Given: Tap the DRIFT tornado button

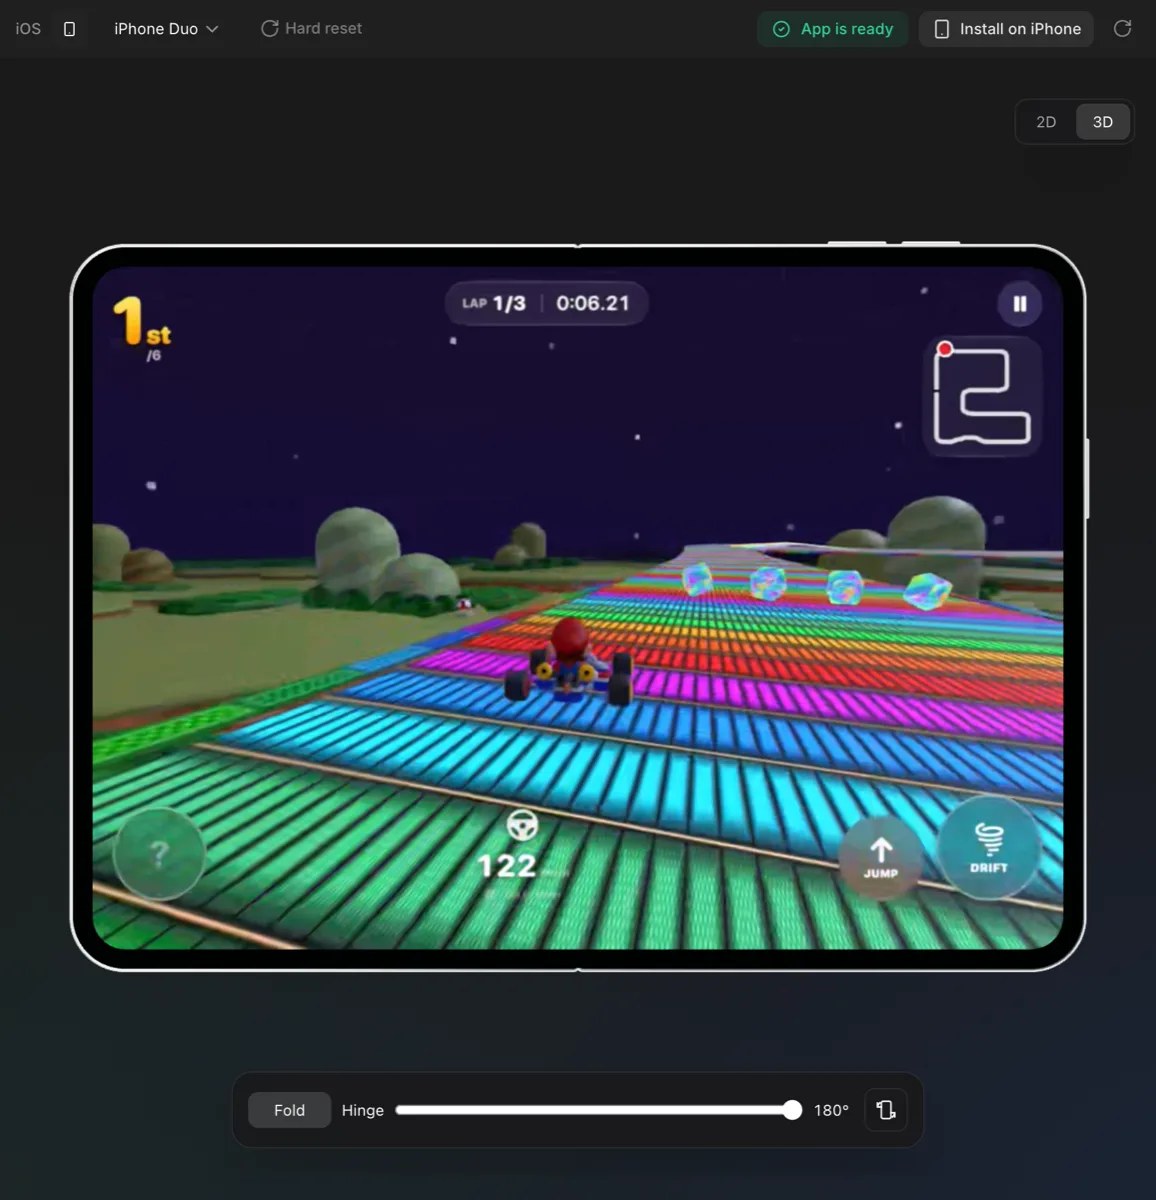Looking at the screenshot, I should point(988,847).
